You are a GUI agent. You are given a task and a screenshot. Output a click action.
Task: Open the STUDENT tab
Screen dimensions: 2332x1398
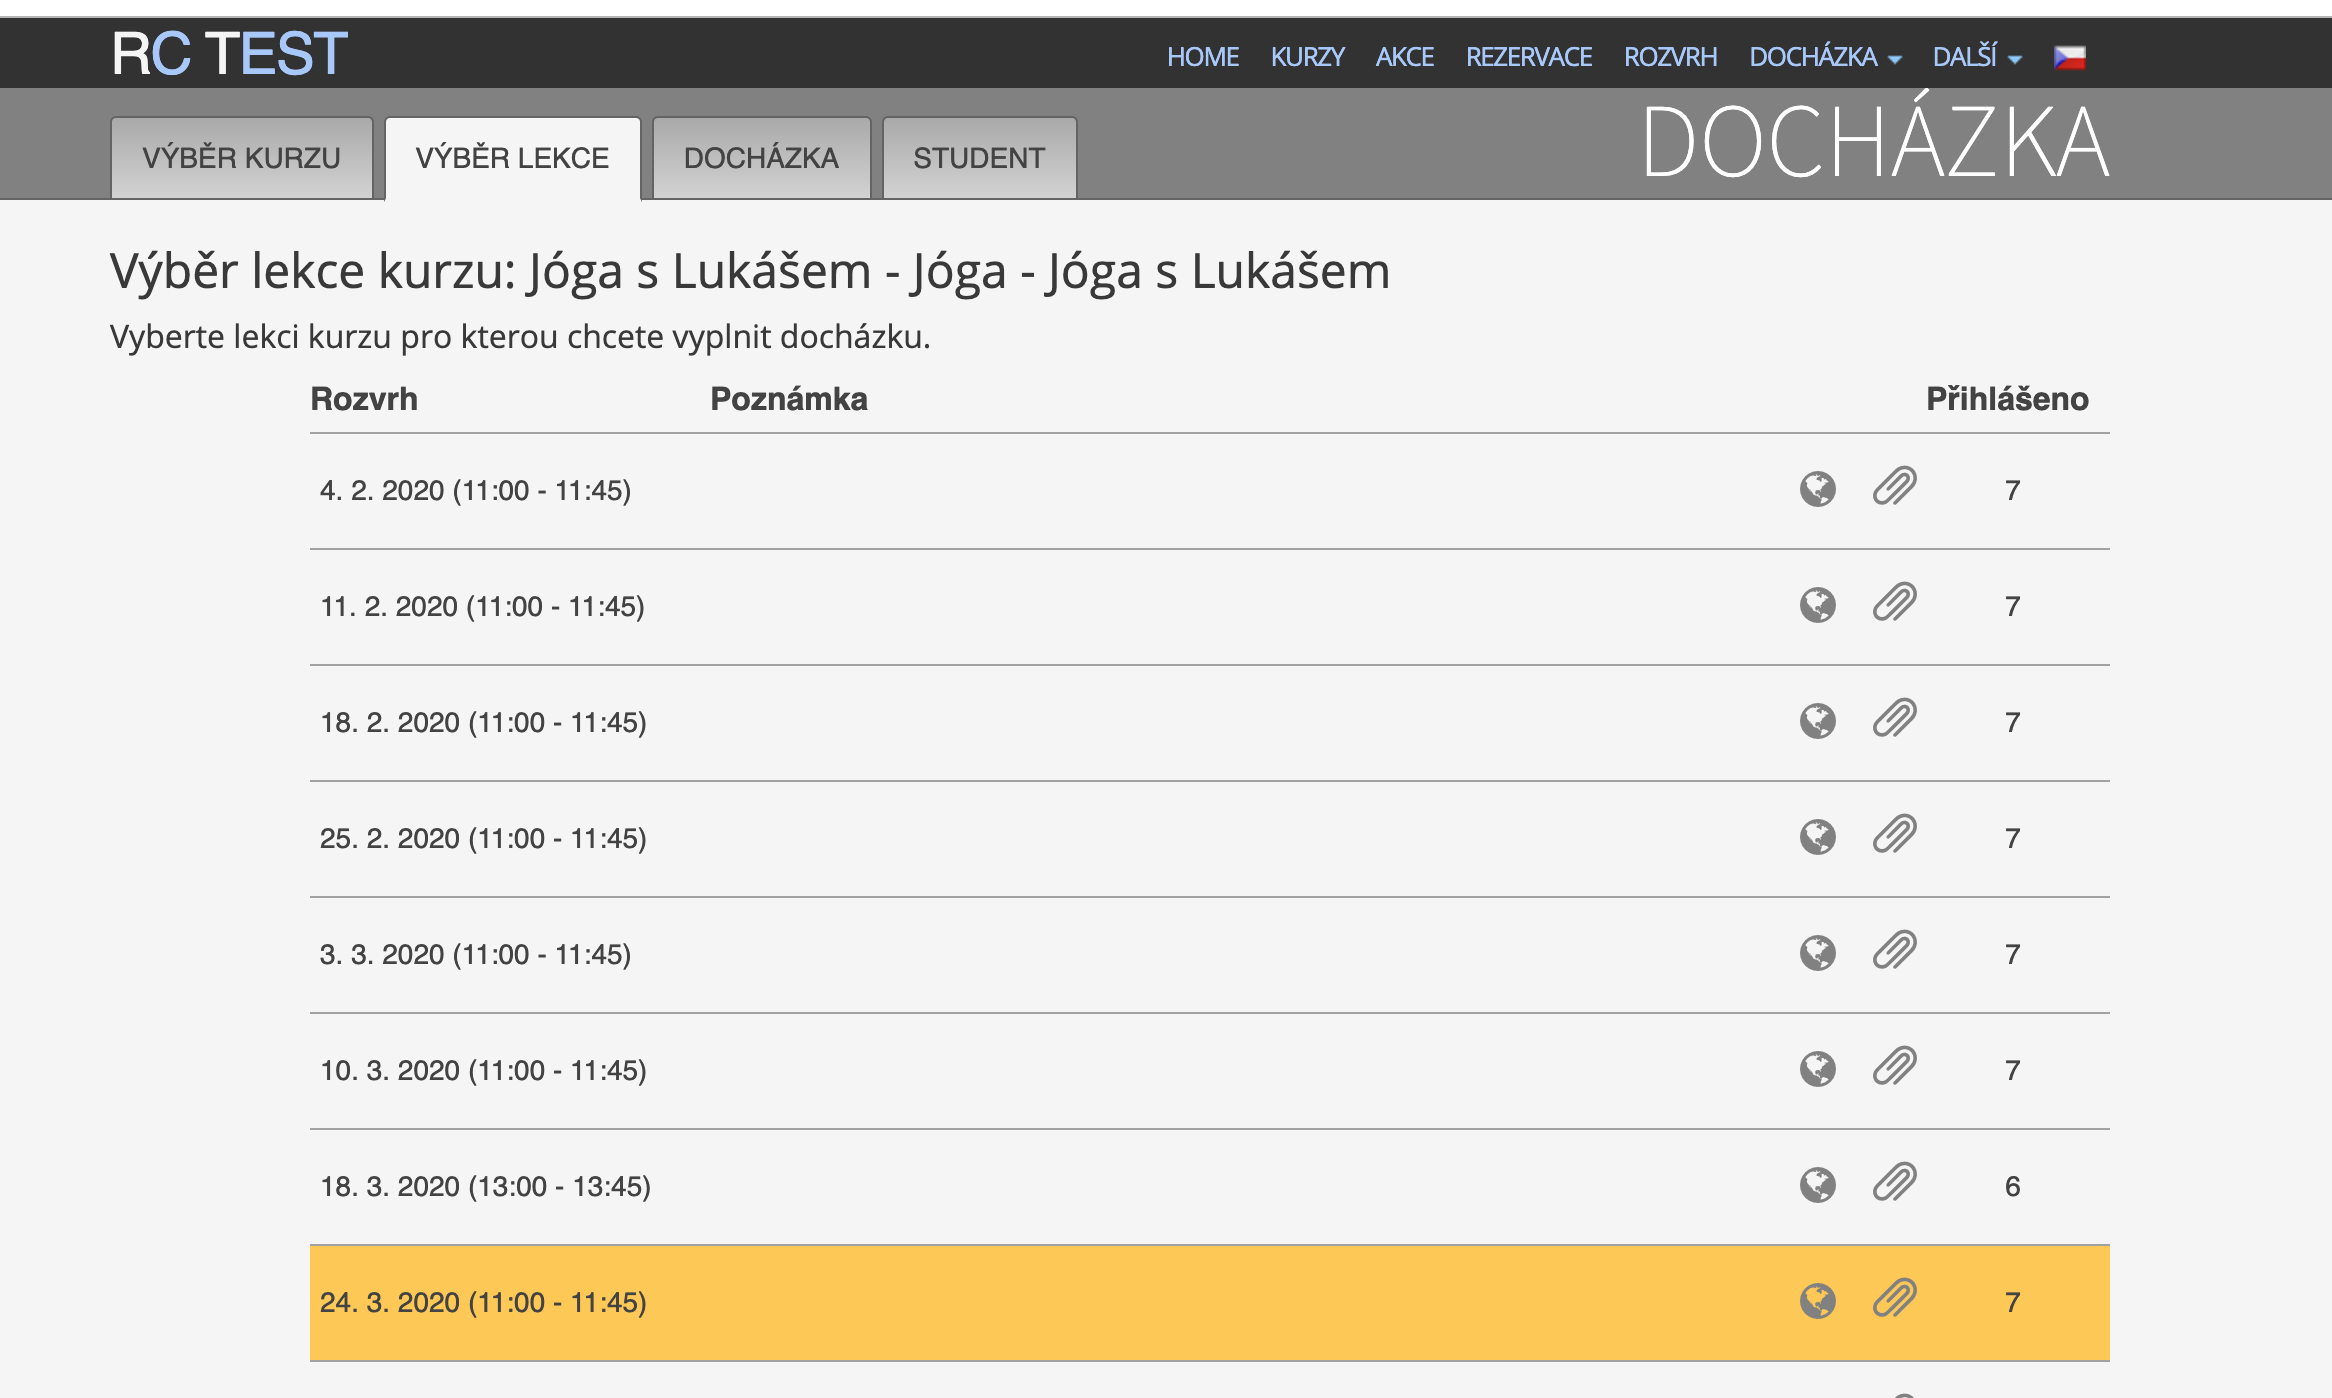(978, 158)
